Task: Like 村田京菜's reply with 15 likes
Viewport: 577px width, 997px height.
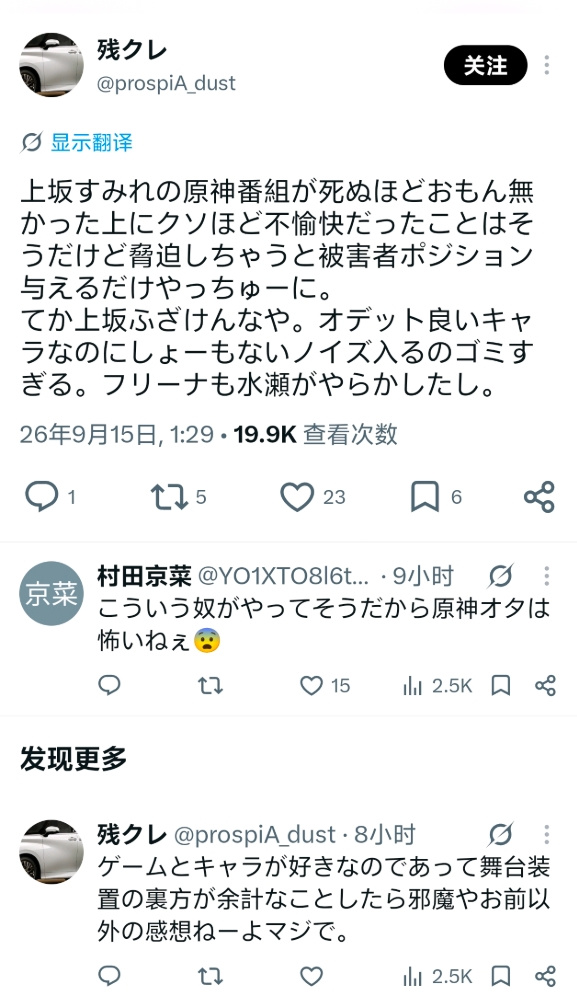Action: point(311,685)
